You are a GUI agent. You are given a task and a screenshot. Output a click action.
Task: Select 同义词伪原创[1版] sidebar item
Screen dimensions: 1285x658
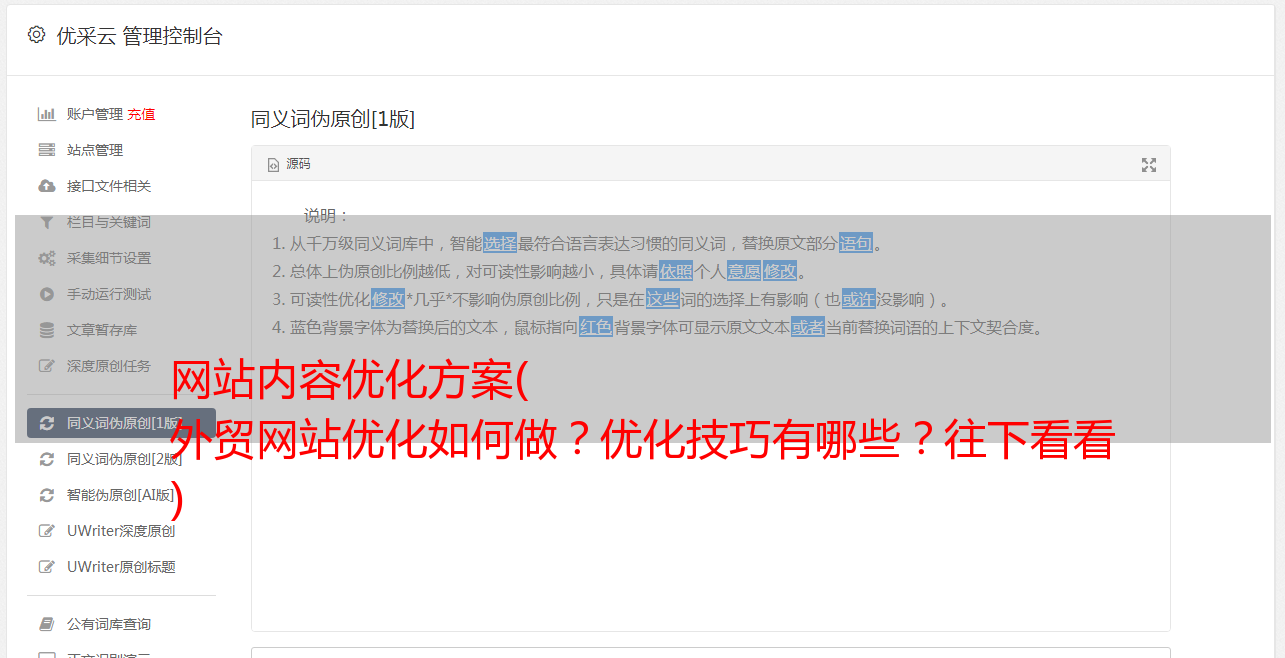[x=122, y=423]
